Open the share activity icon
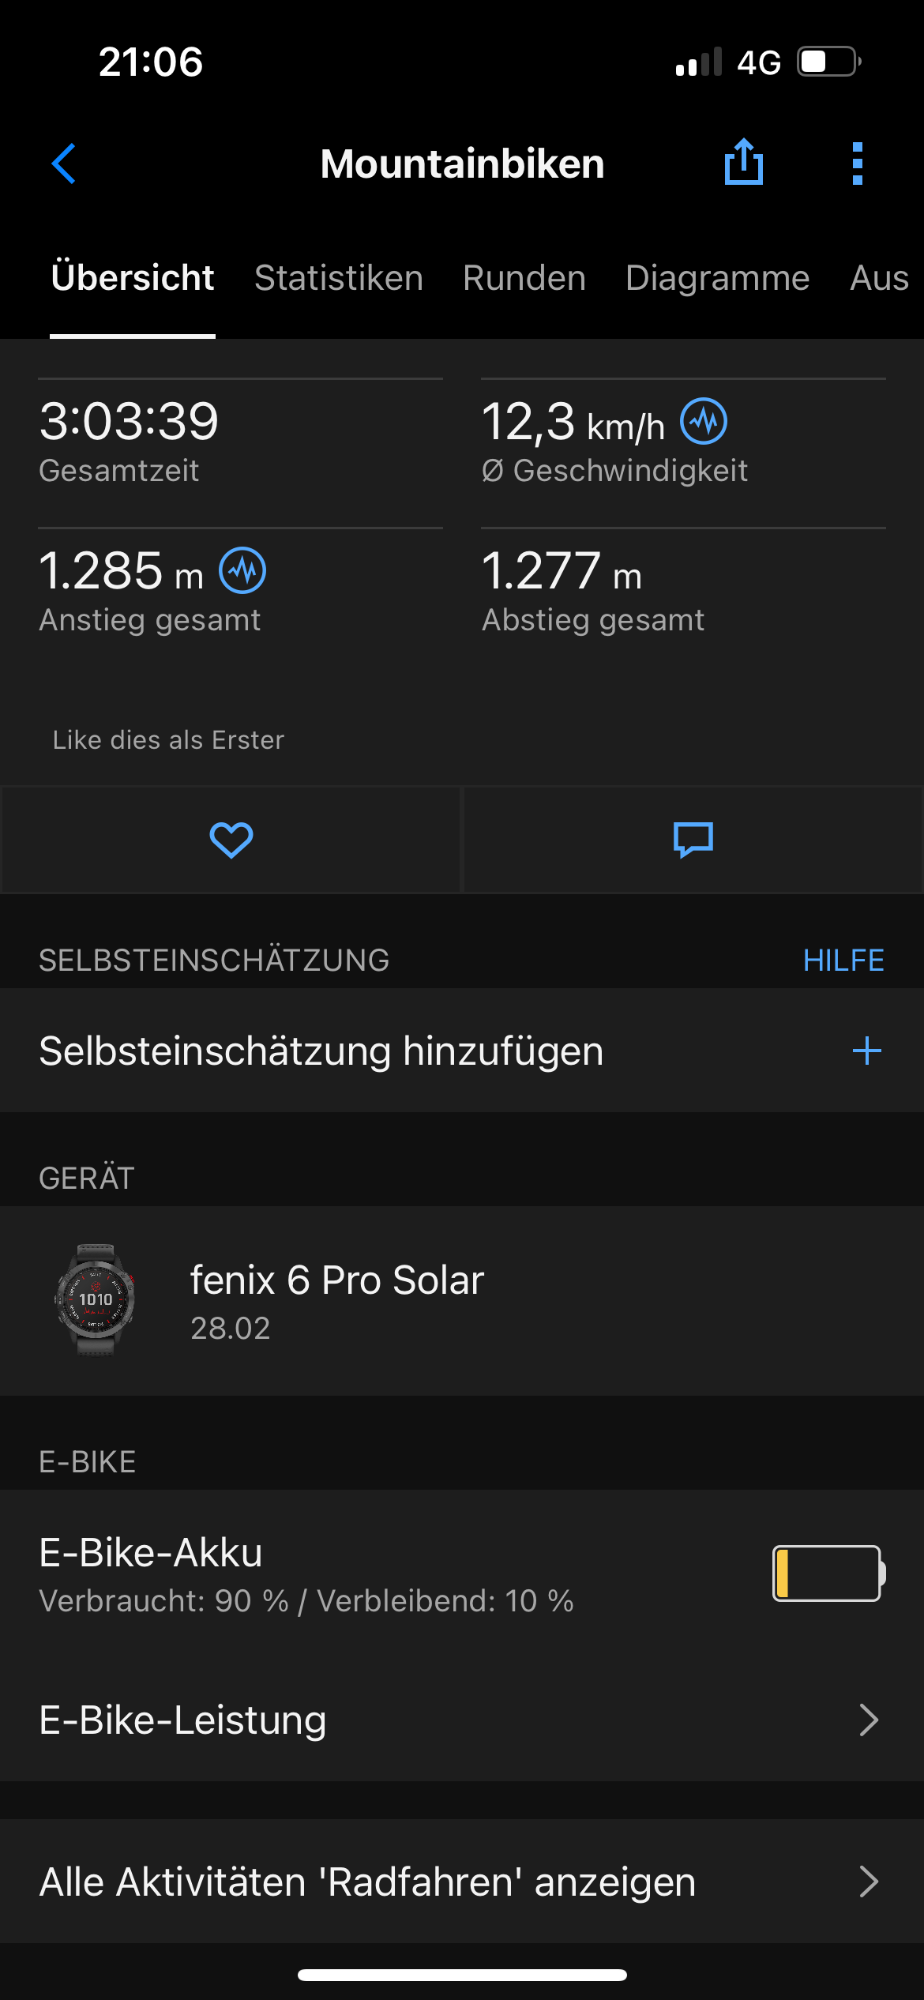The width and height of the screenshot is (924, 2000). click(x=743, y=163)
